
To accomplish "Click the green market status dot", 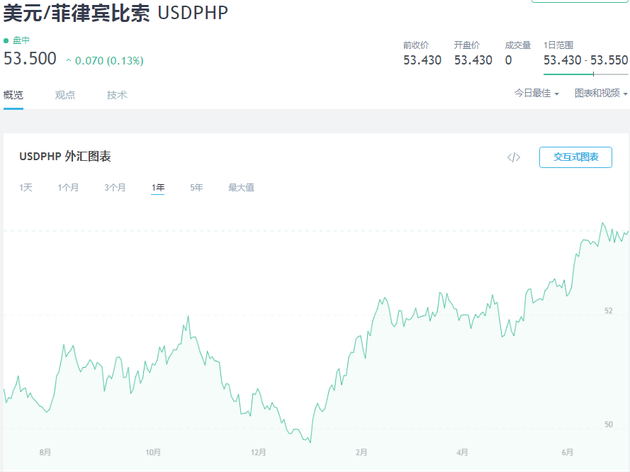I will pyautogui.click(x=6, y=41).
